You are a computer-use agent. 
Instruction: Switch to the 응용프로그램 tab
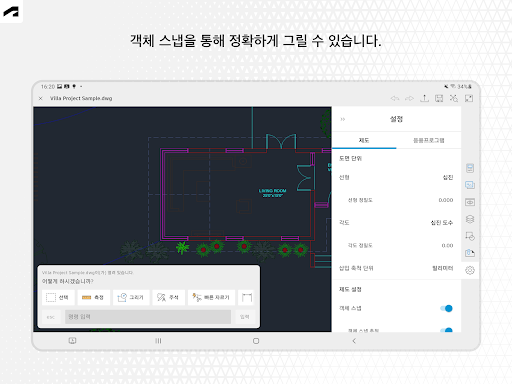tap(429, 140)
